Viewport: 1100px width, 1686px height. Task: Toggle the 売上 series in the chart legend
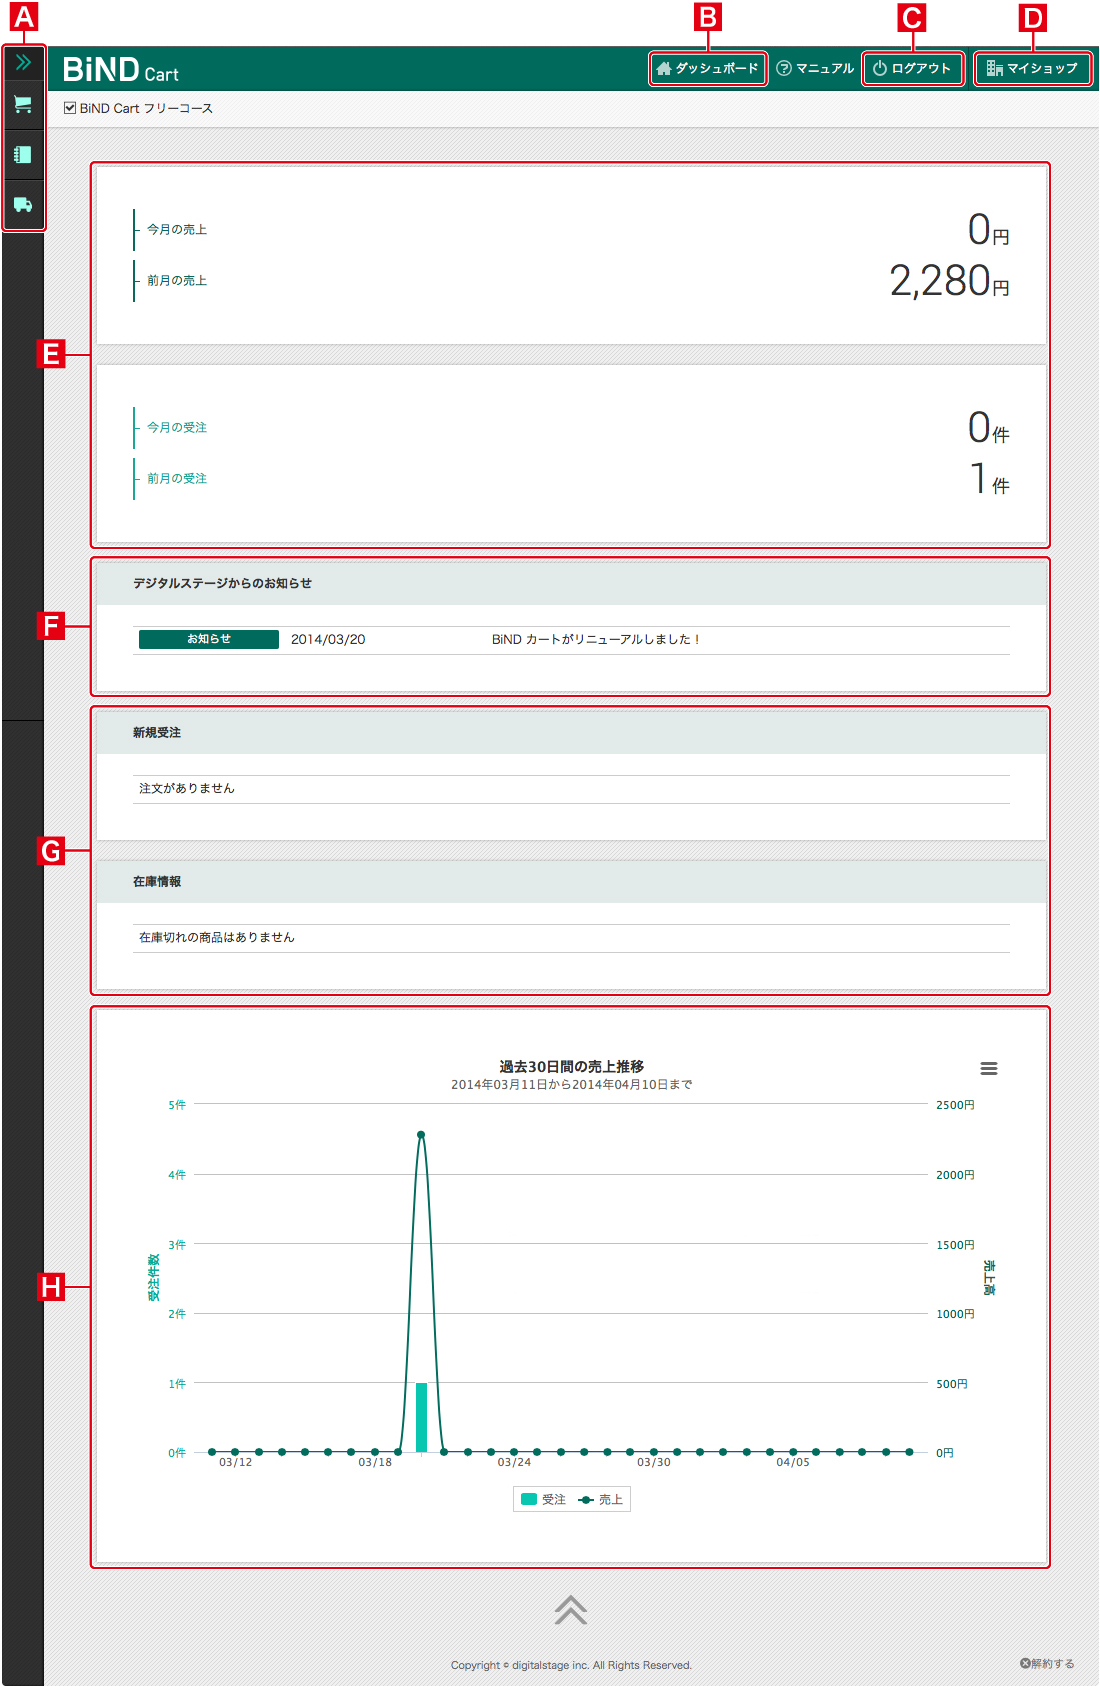(601, 1499)
